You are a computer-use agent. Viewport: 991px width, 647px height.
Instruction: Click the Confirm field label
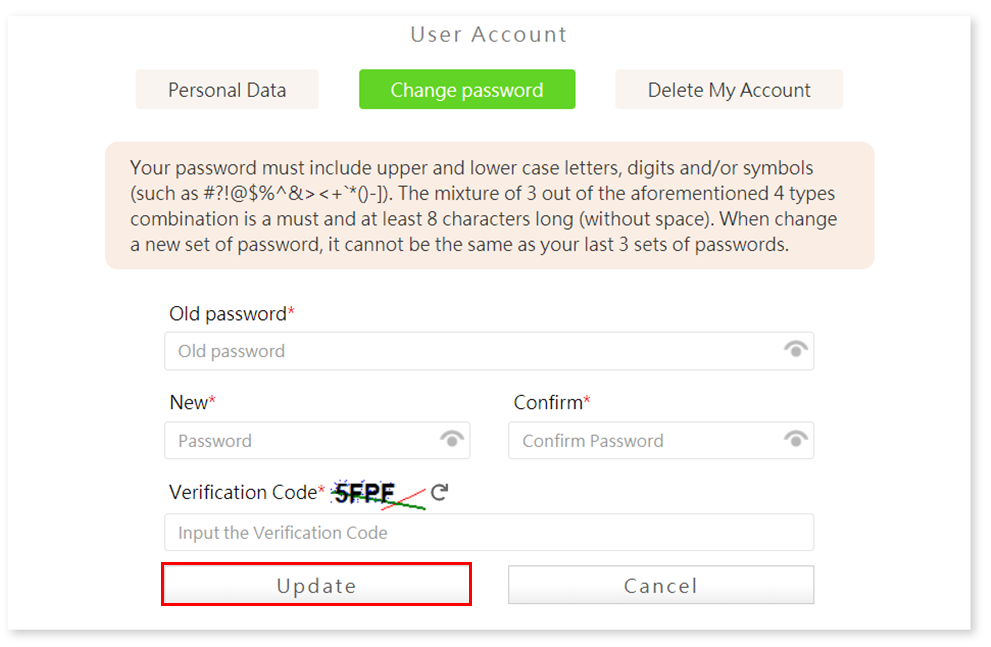point(548,403)
